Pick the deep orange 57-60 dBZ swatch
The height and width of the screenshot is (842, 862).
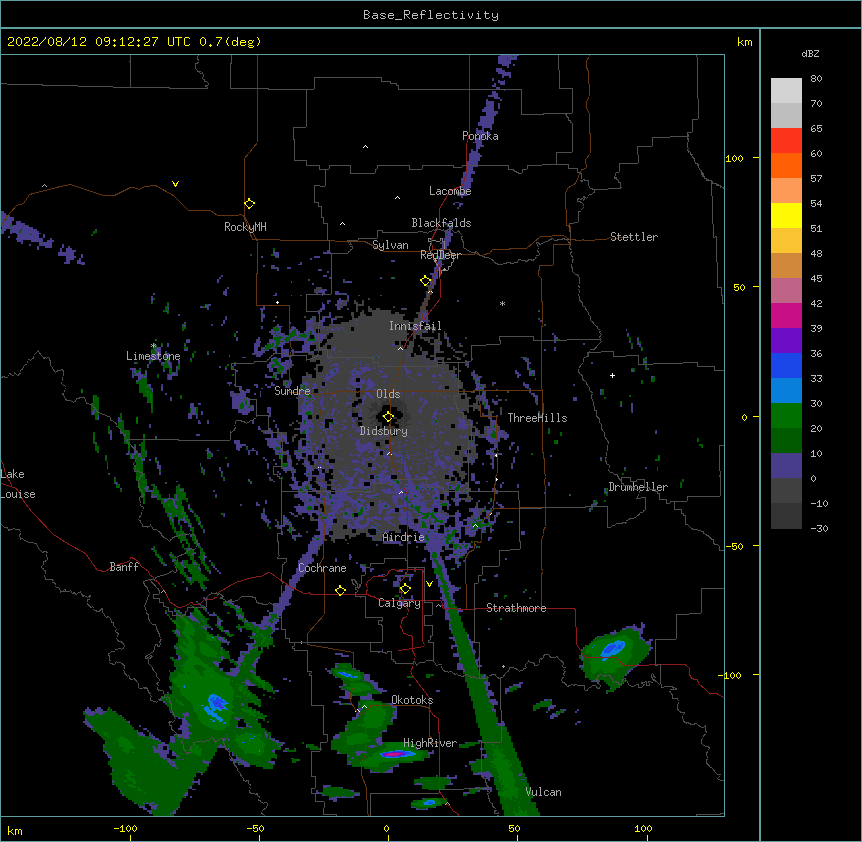coord(786,165)
